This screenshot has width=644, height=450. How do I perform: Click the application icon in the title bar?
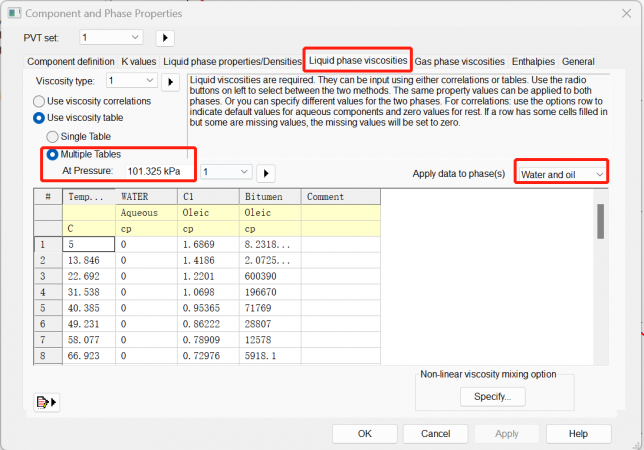coord(13,13)
